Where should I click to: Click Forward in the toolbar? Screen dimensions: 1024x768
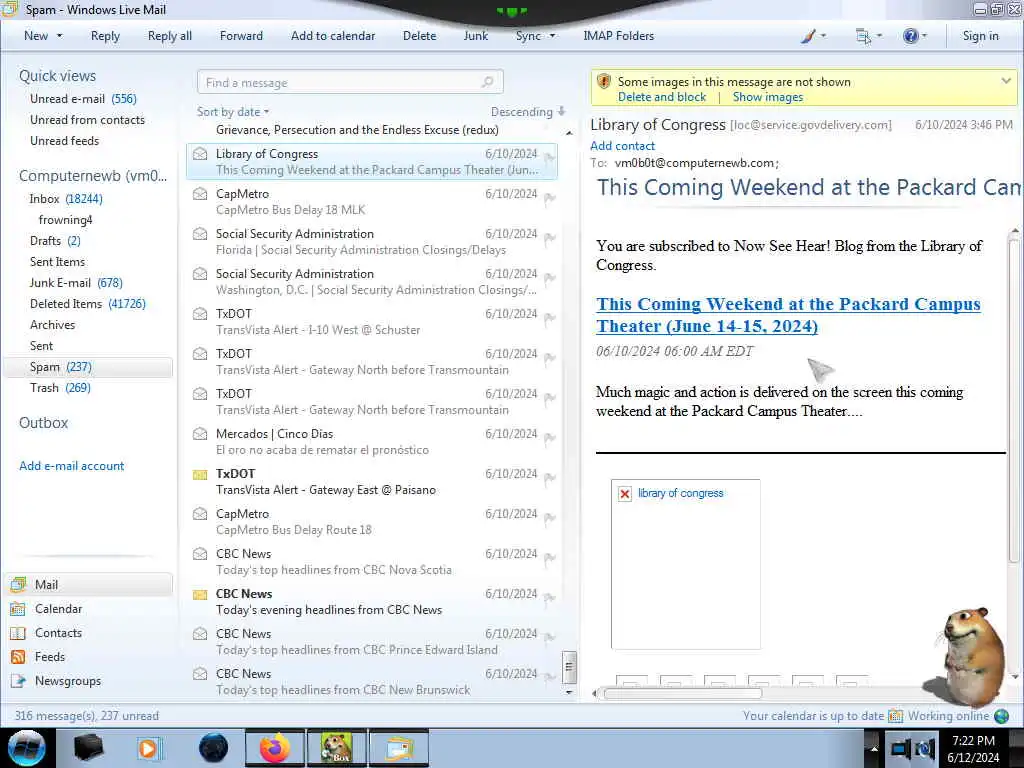[241, 36]
